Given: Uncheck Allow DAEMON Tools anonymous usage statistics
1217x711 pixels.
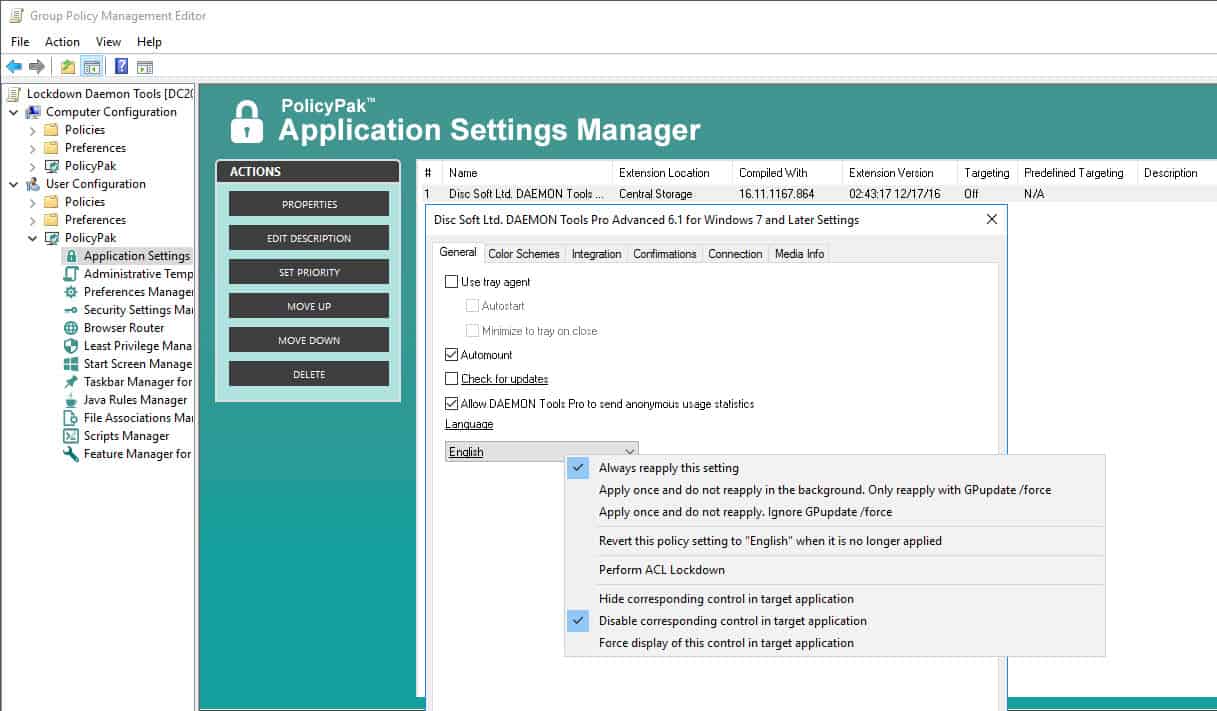Looking at the screenshot, I should tap(451, 404).
